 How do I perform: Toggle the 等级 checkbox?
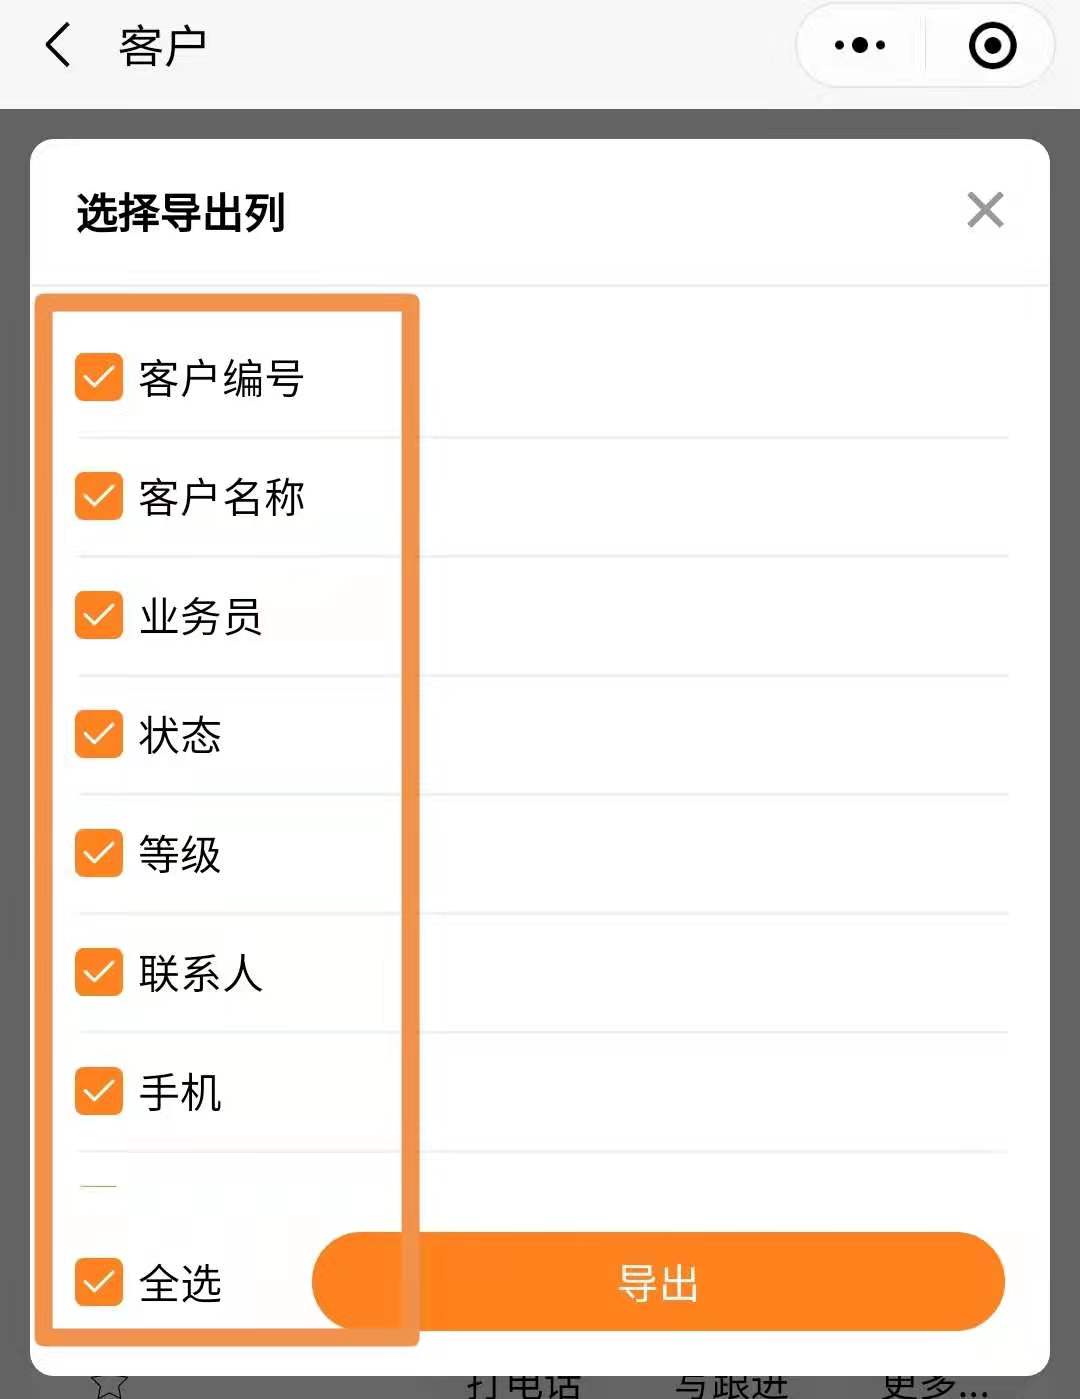pos(99,853)
